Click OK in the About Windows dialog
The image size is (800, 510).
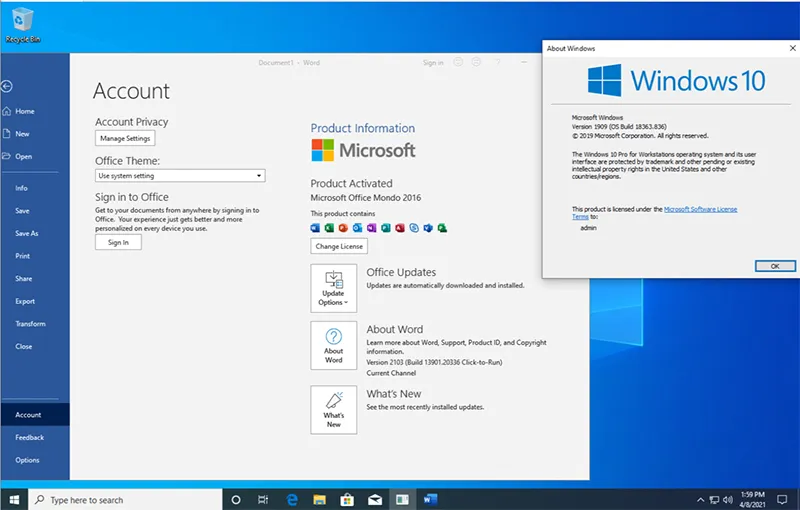774,266
